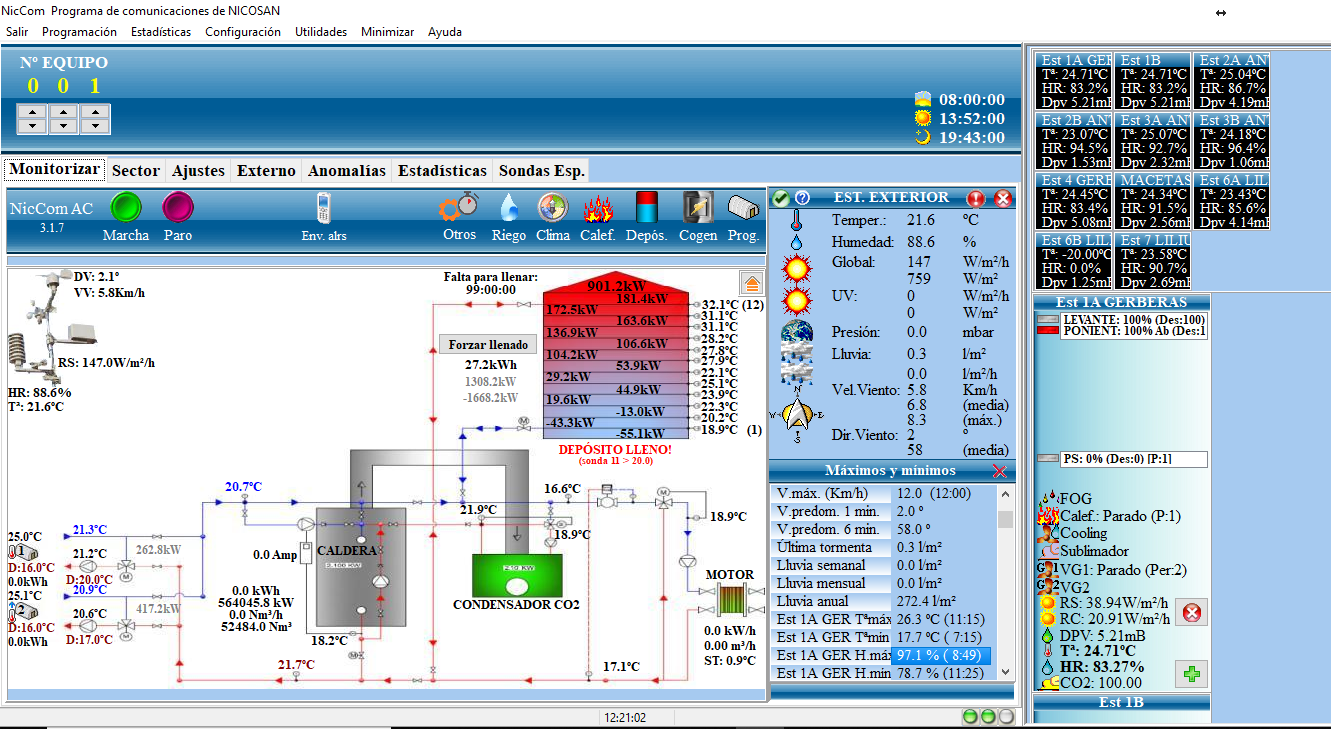Open the Depós. tank icon
Screen dimensions: 1331x729
[647, 207]
